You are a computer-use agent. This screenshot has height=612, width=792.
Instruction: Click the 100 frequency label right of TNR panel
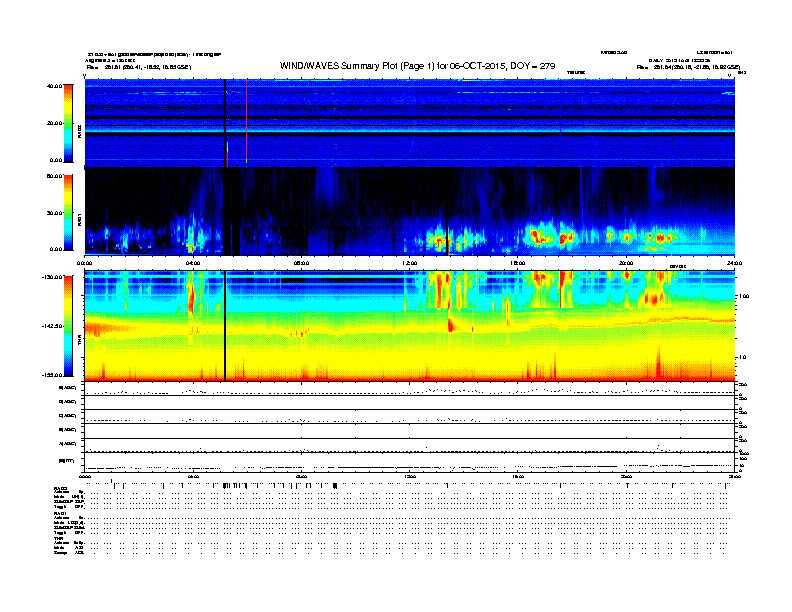point(743,296)
